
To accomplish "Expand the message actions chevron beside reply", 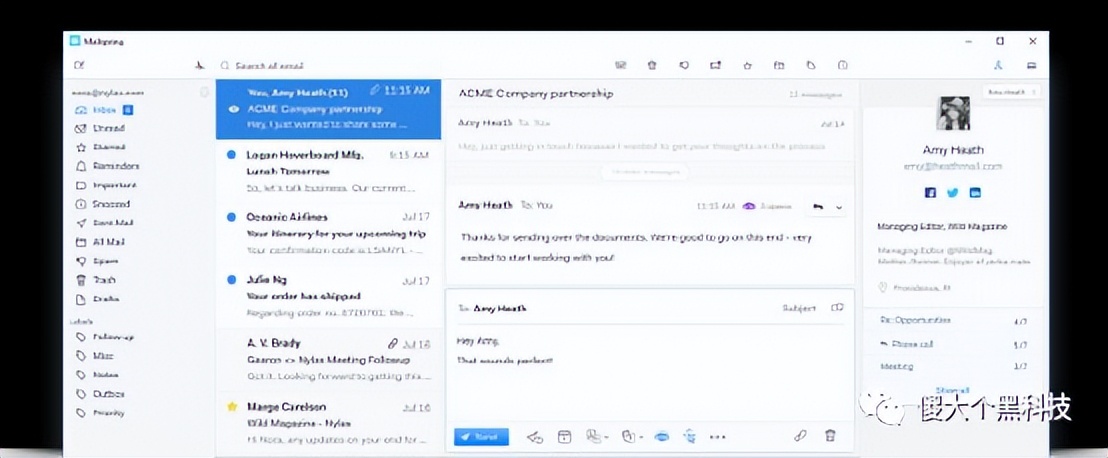I will tap(839, 207).
